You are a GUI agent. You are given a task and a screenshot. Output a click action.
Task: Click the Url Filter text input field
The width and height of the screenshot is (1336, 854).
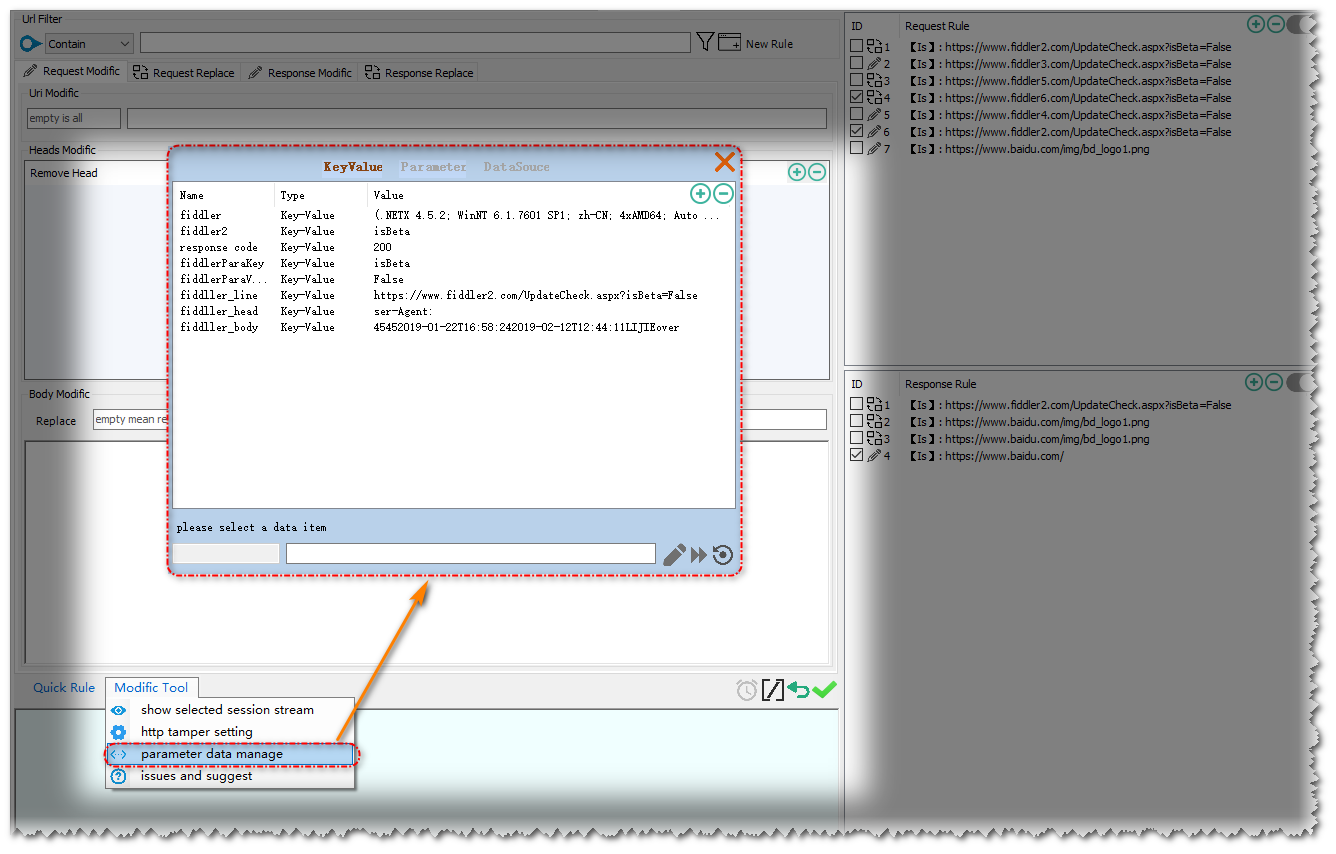(415, 43)
